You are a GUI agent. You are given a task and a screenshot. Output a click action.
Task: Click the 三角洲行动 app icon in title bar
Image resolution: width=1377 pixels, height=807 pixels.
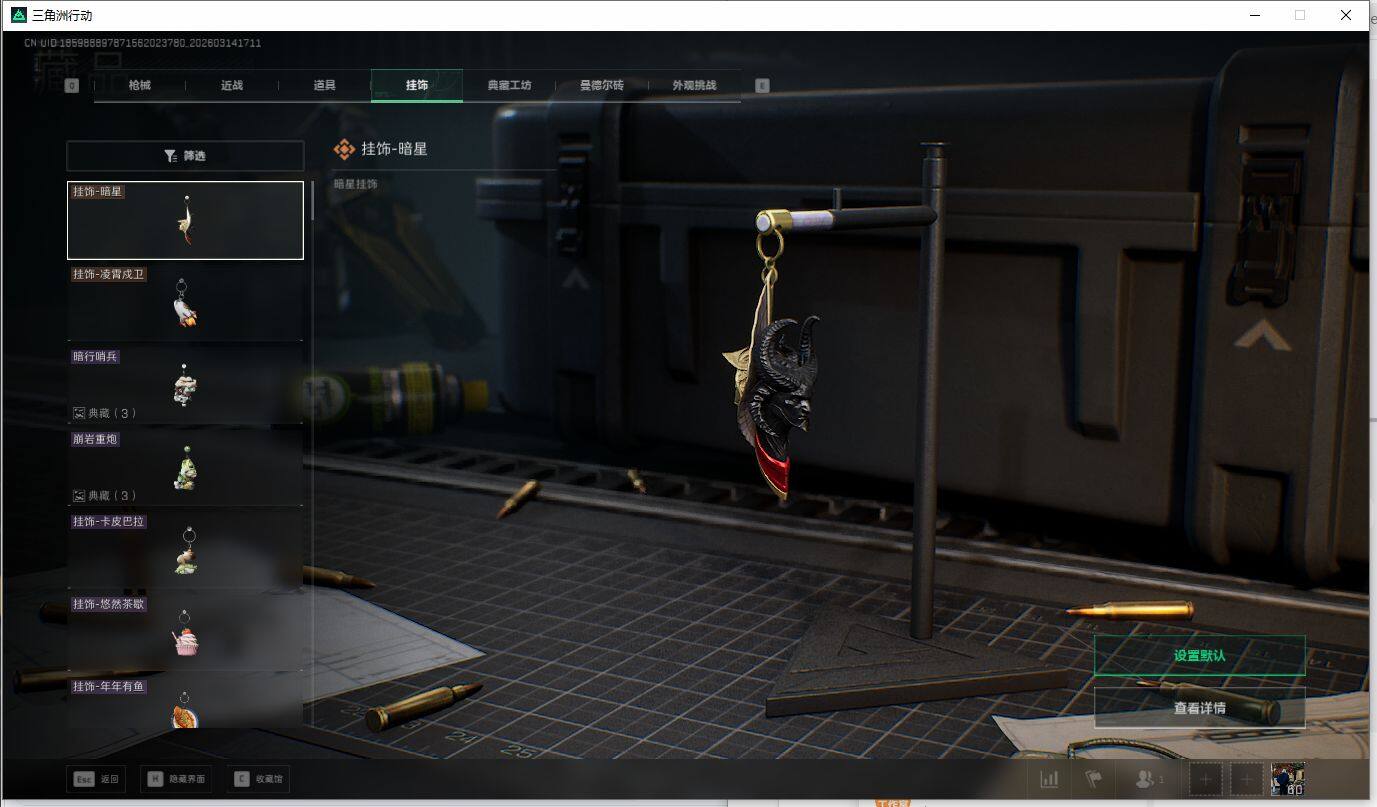[18, 15]
